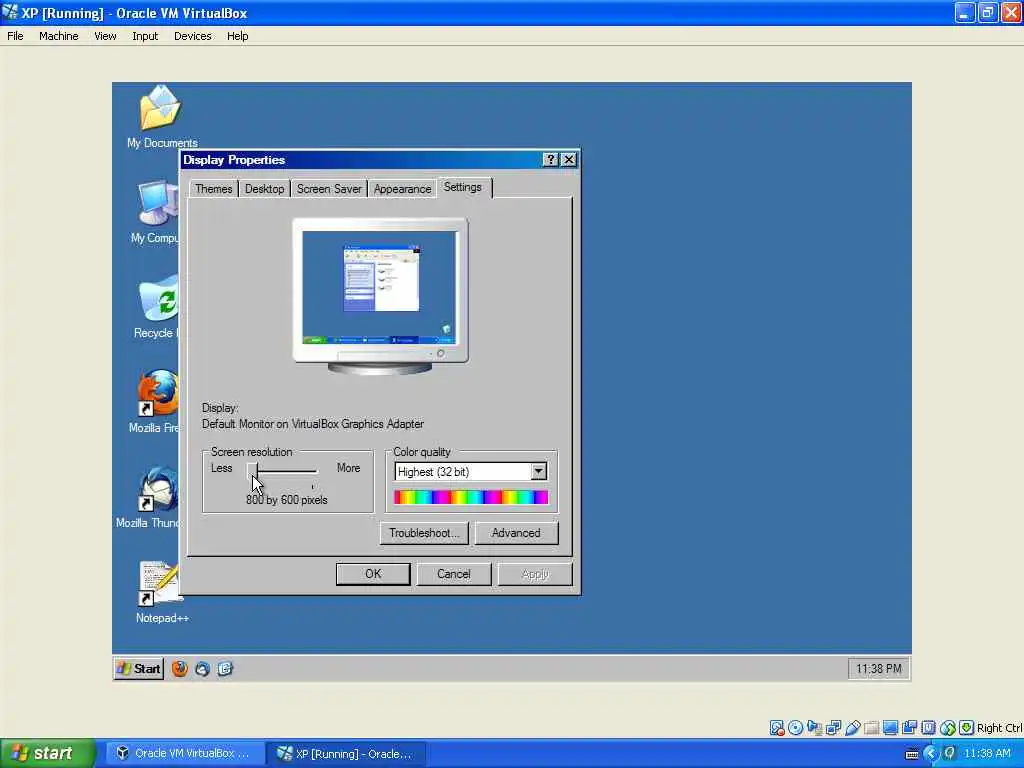Click the host tray keyboard icon
This screenshot has height=768, width=1024.
[x=912, y=754]
